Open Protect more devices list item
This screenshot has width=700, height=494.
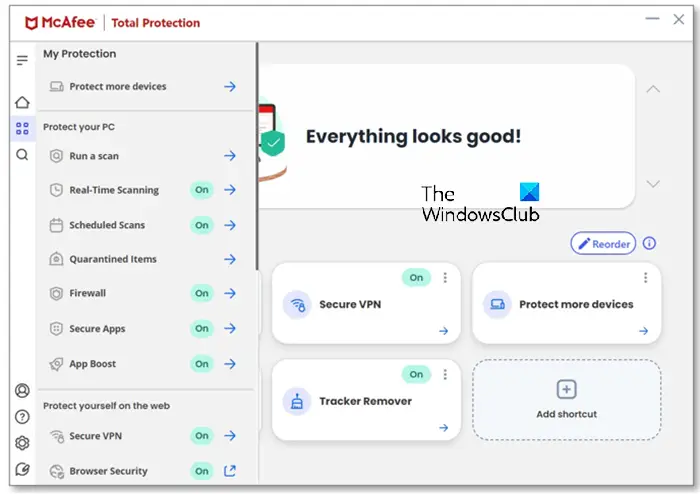coord(146,86)
